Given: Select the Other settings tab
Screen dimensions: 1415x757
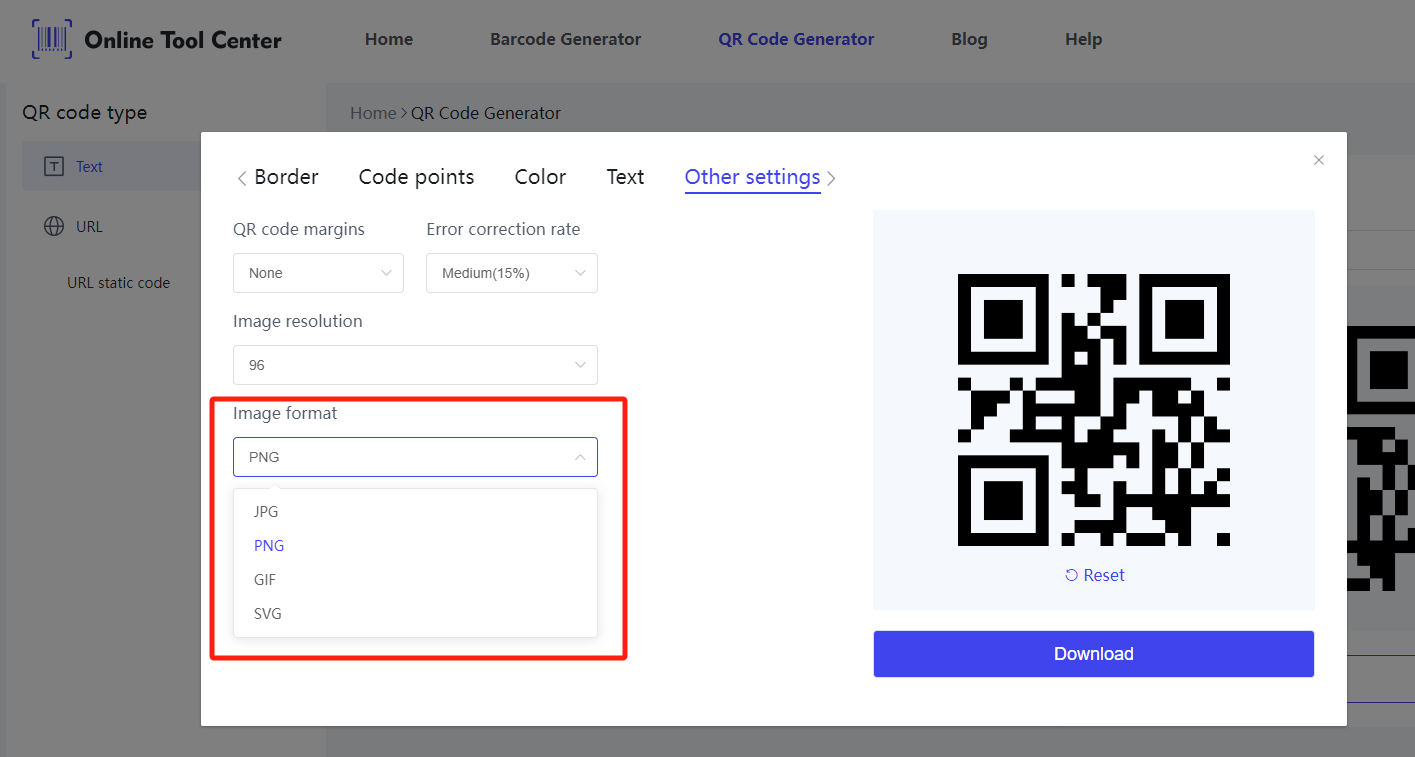Looking at the screenshot, I should point(752,177).
